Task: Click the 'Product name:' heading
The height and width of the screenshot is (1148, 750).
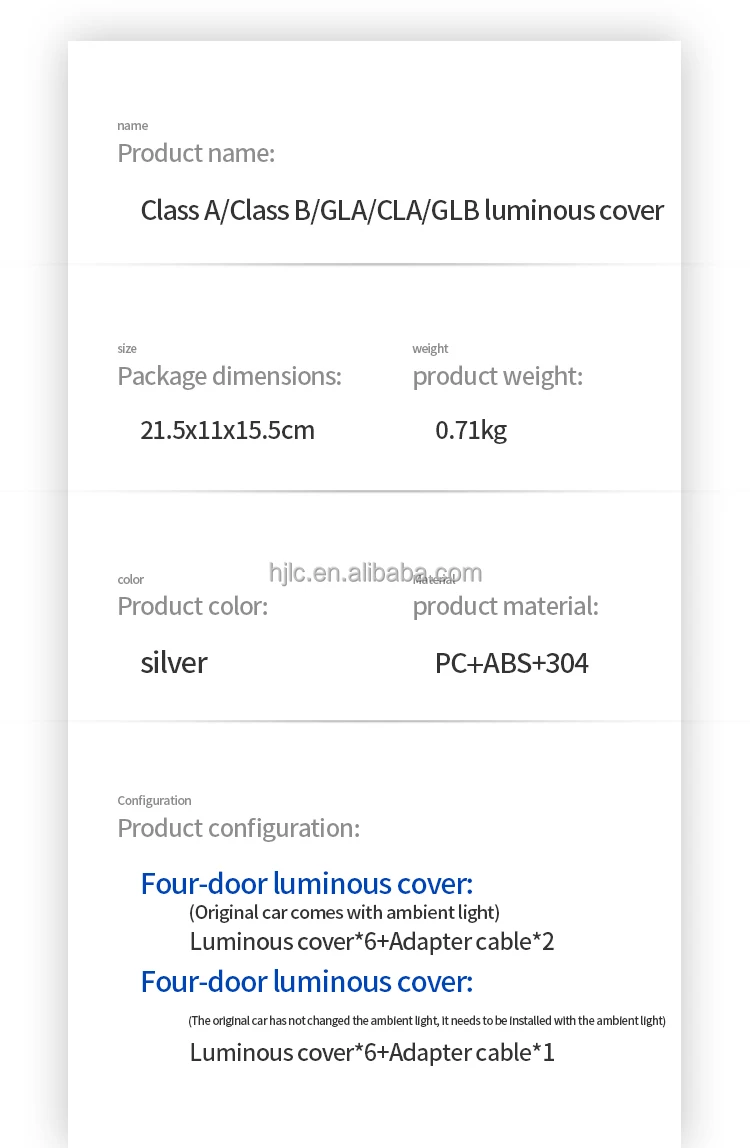Action: point(196,153)
